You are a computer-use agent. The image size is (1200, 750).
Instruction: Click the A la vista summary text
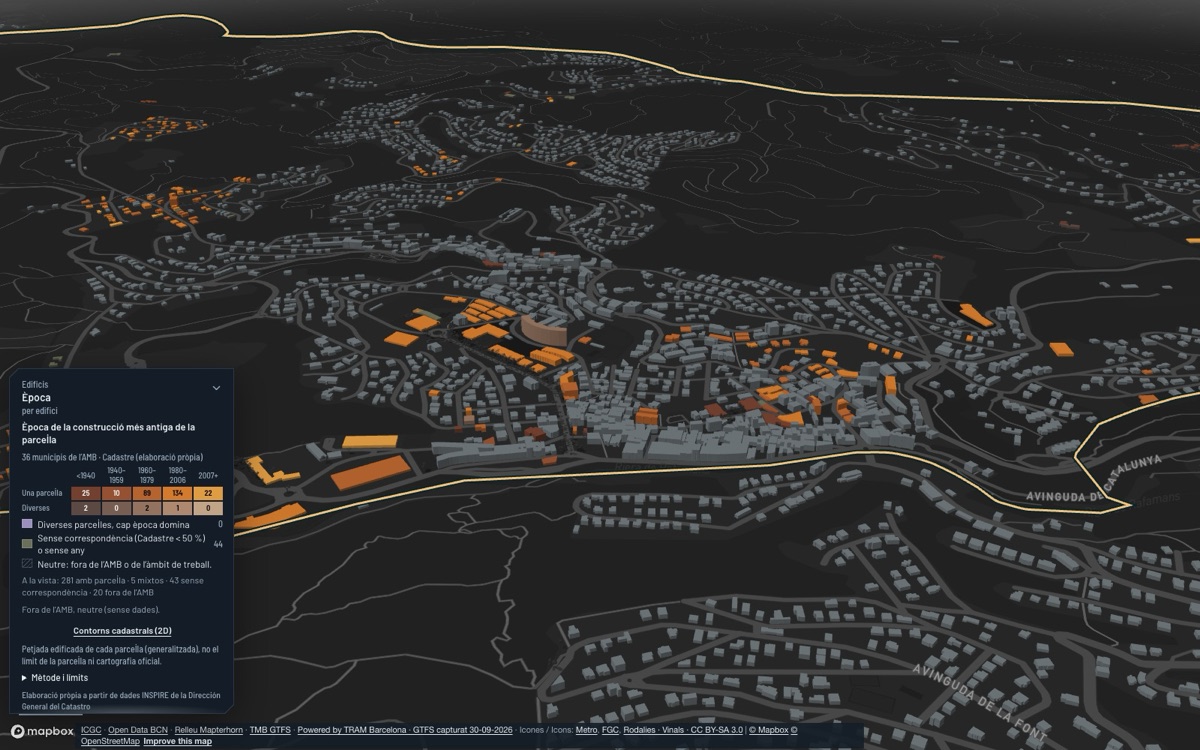[113, 586]
